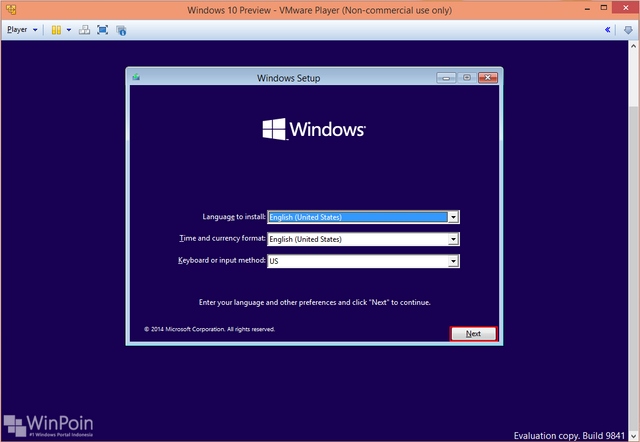Image resolution: width=640 pixels, height=442 pixels.
Task: Minimize the VMware Player window
Action: coord(587,9)
